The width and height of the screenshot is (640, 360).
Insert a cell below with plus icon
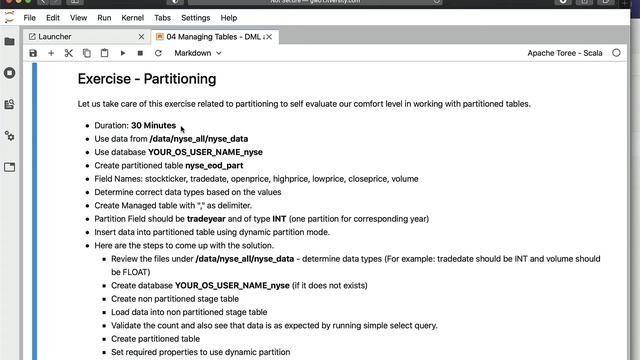51,53
